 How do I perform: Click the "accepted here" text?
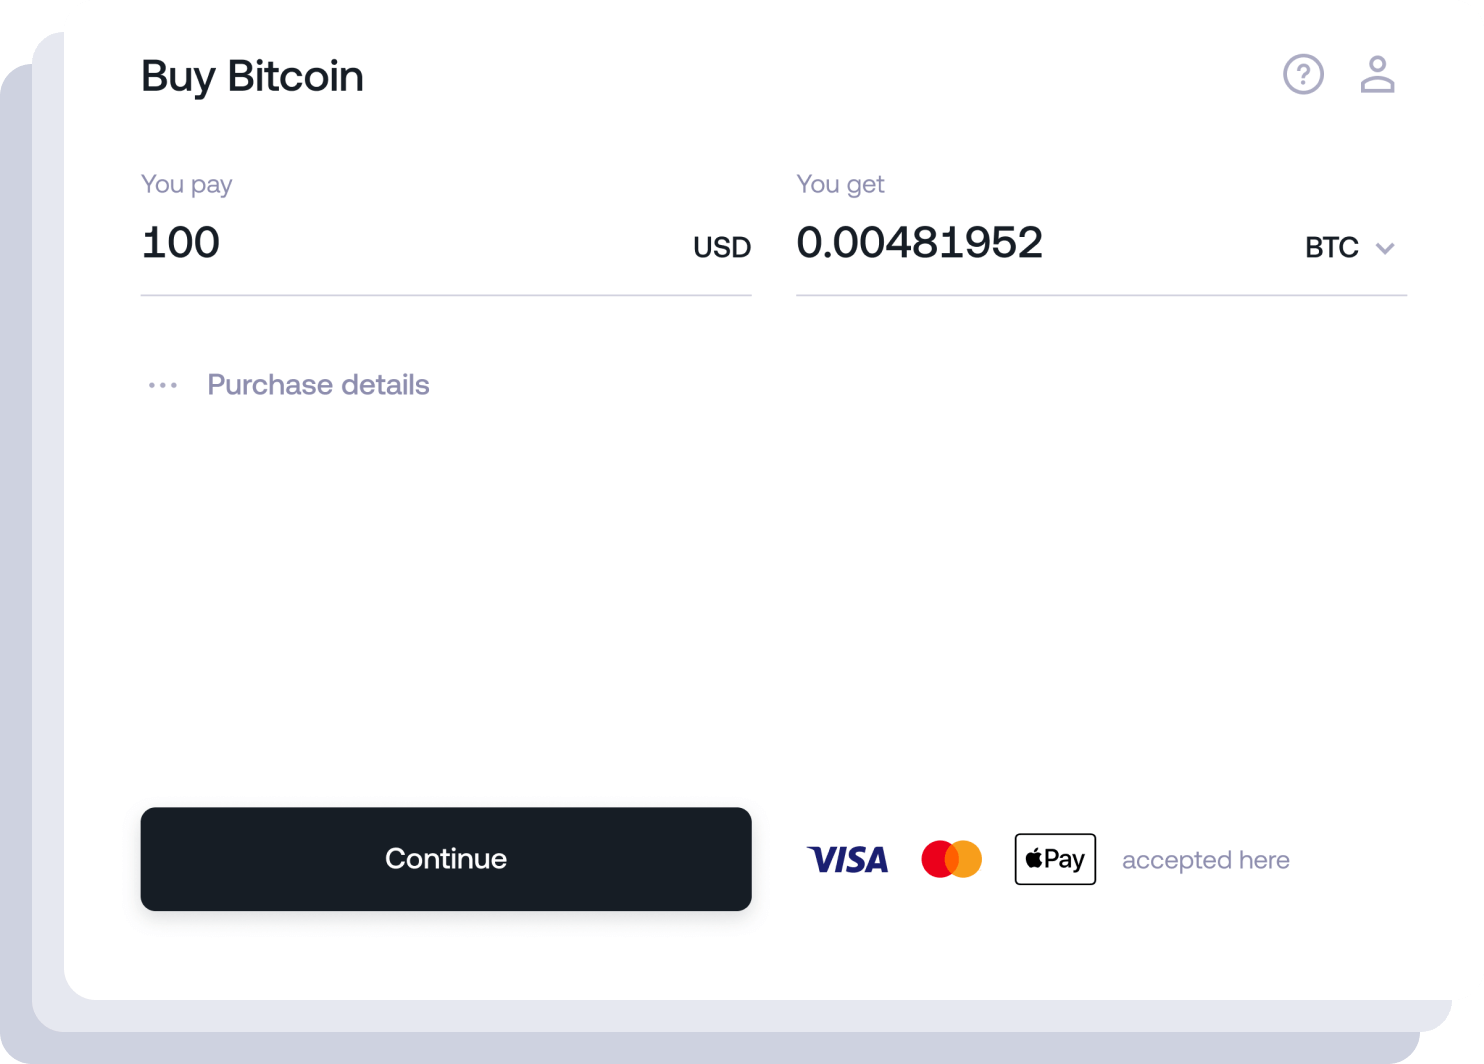(x=1206, y=860)
